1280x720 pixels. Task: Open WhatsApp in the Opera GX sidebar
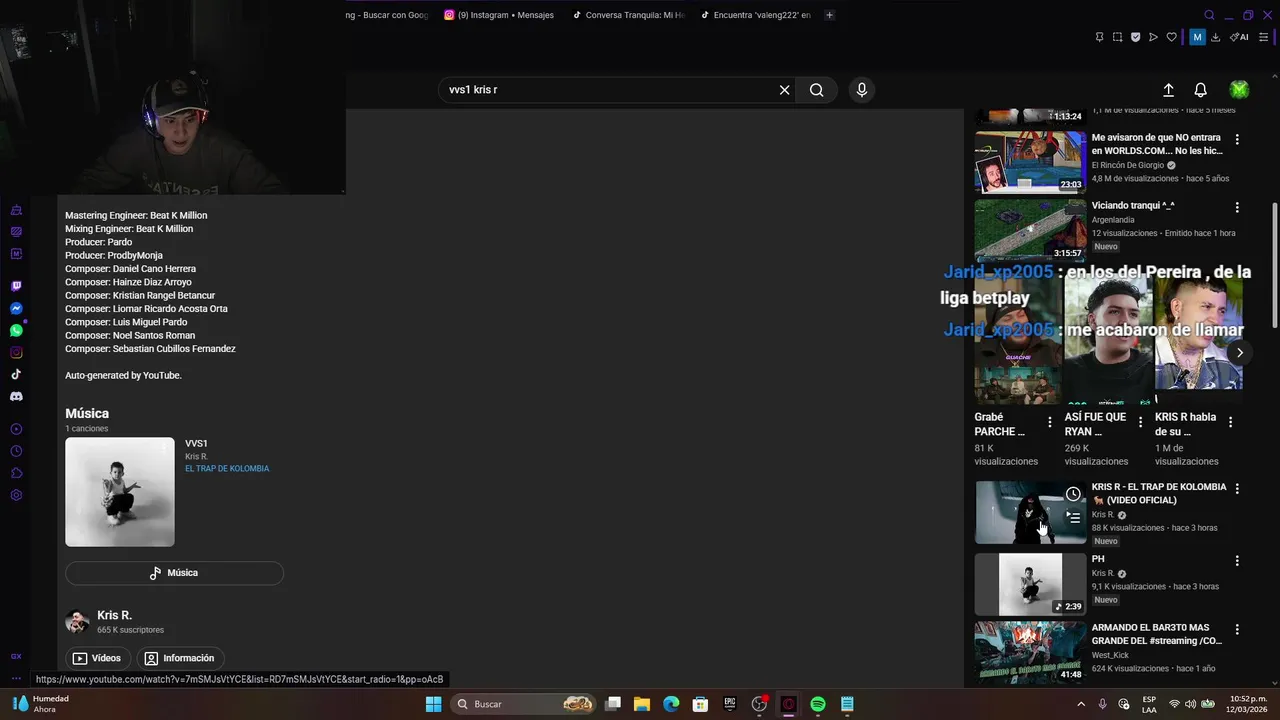point(16,330)
